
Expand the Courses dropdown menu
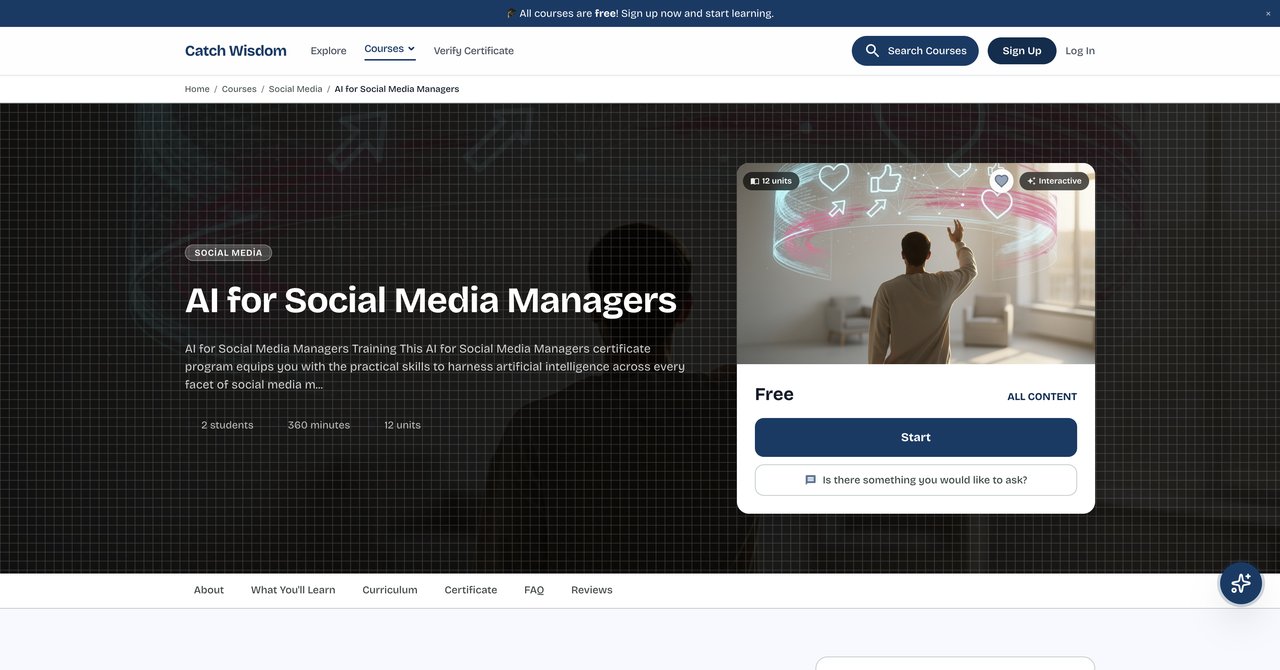[x=390, y=49]
